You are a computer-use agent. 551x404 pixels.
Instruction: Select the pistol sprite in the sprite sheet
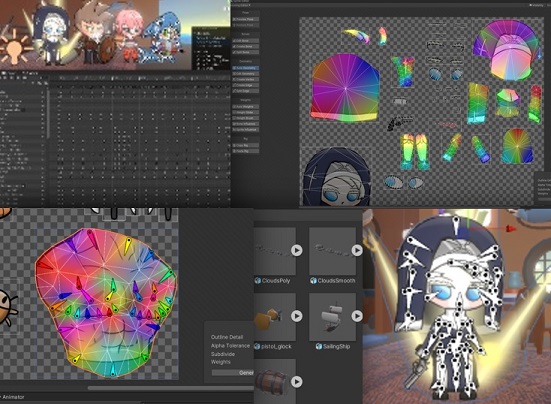click(400, 123)
